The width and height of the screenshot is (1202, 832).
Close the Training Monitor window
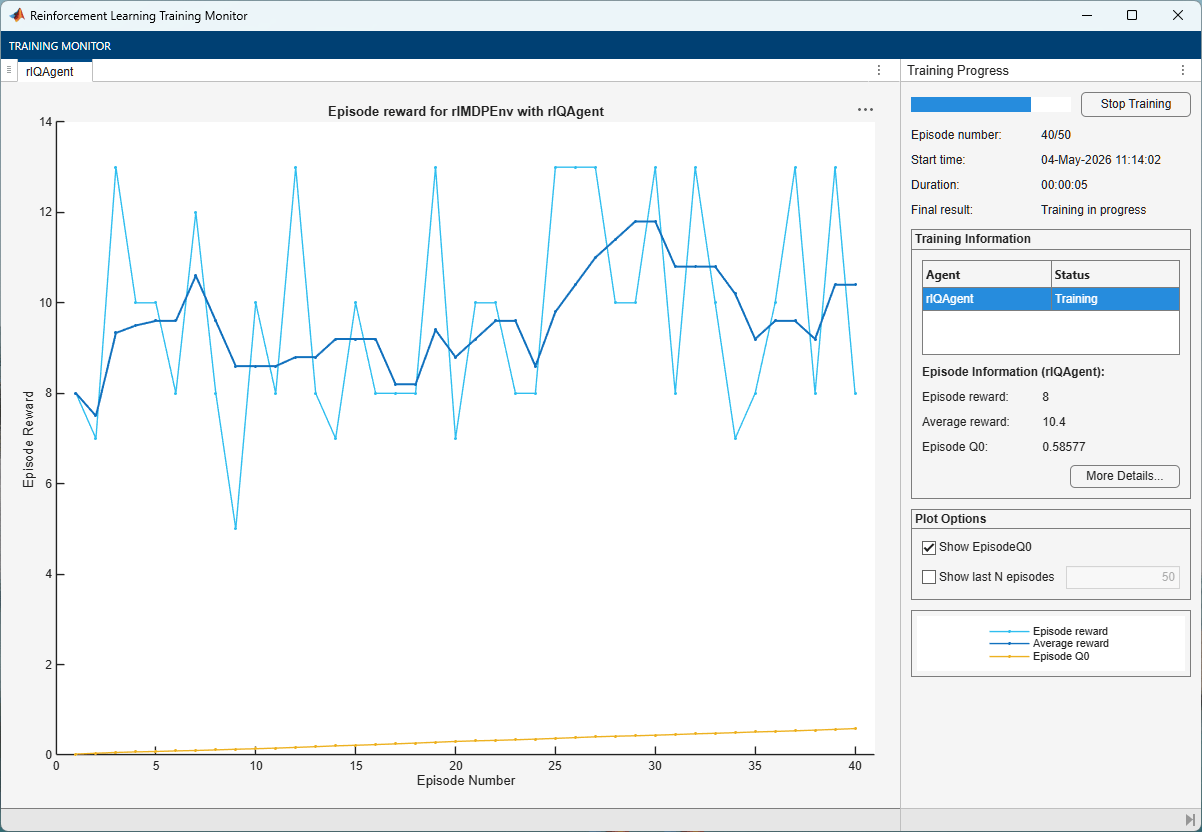pyautogui.click(x=1178, y=15)
